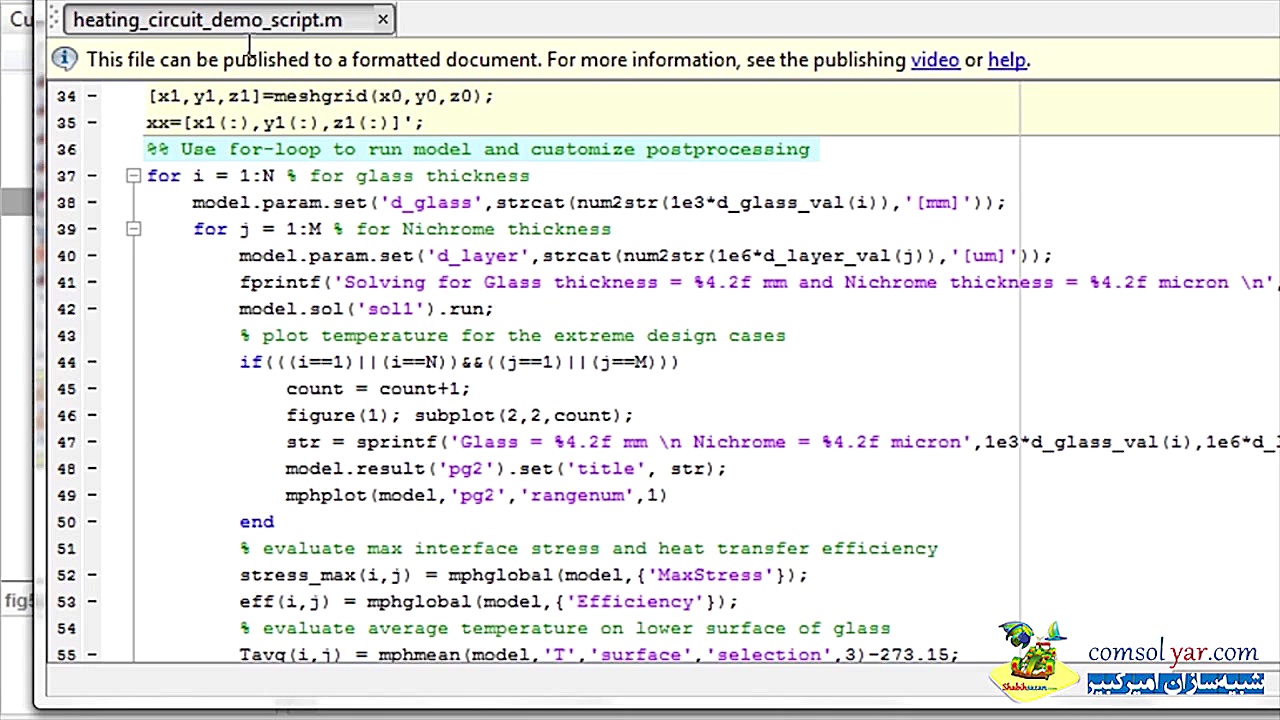
Task: Click line number 54 in the gutter
Action: pyautogui.click(x=66, y=628)
